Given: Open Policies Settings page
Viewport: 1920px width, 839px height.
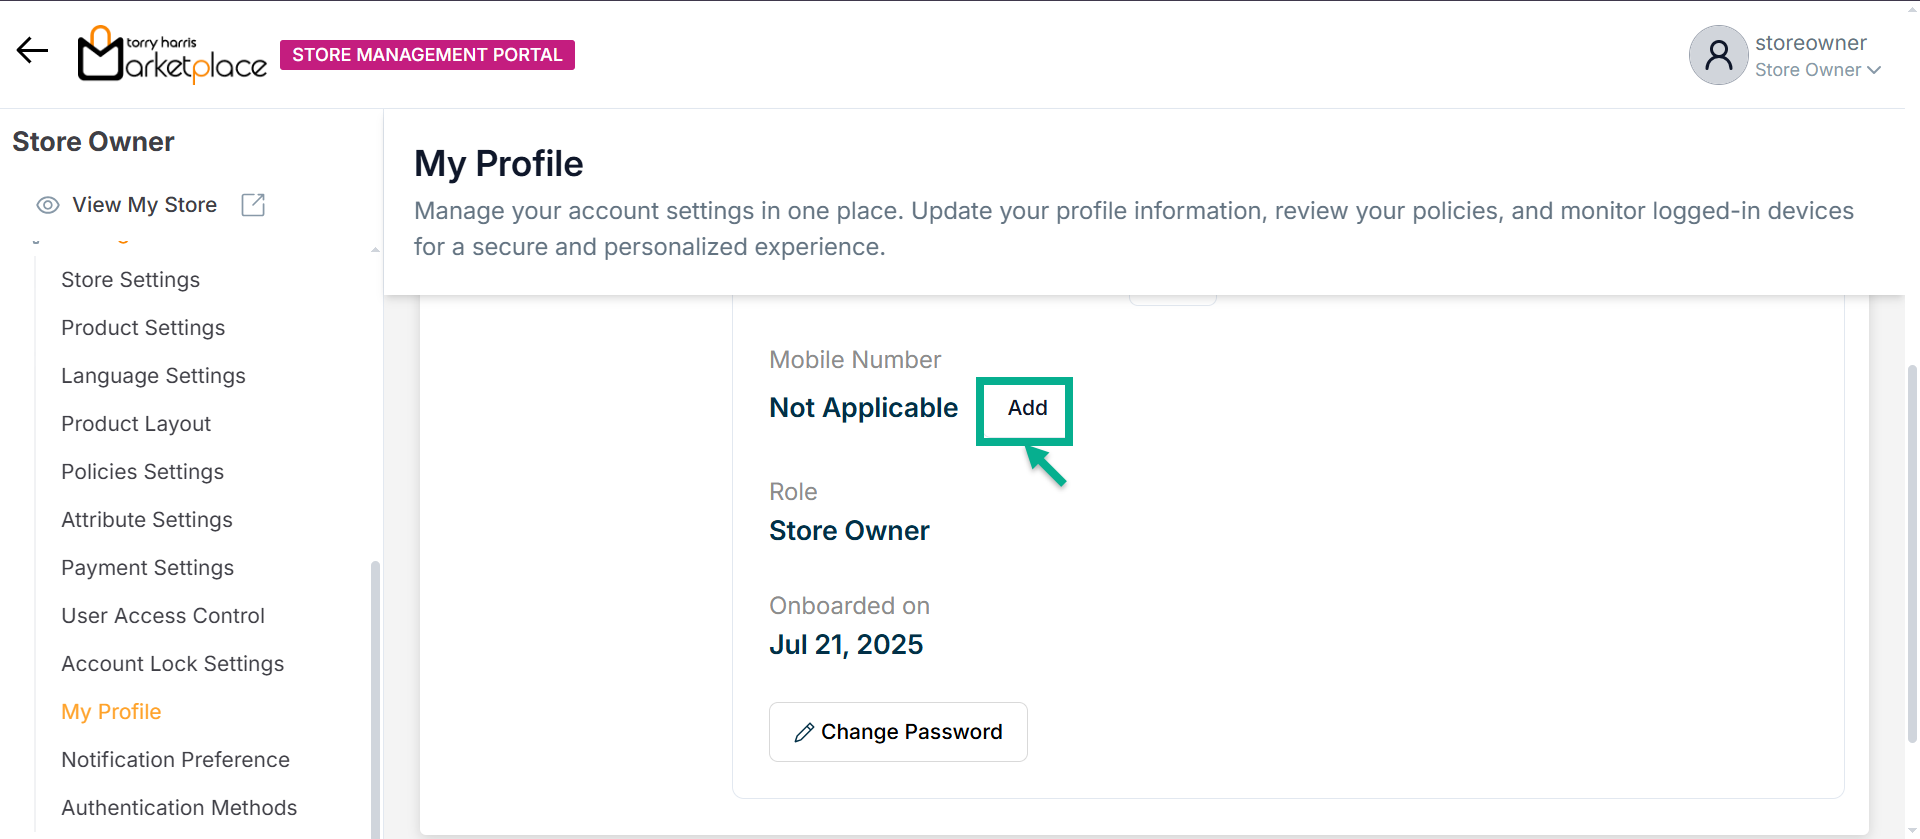Looking at the screenshot, I should tap(142, 472).
